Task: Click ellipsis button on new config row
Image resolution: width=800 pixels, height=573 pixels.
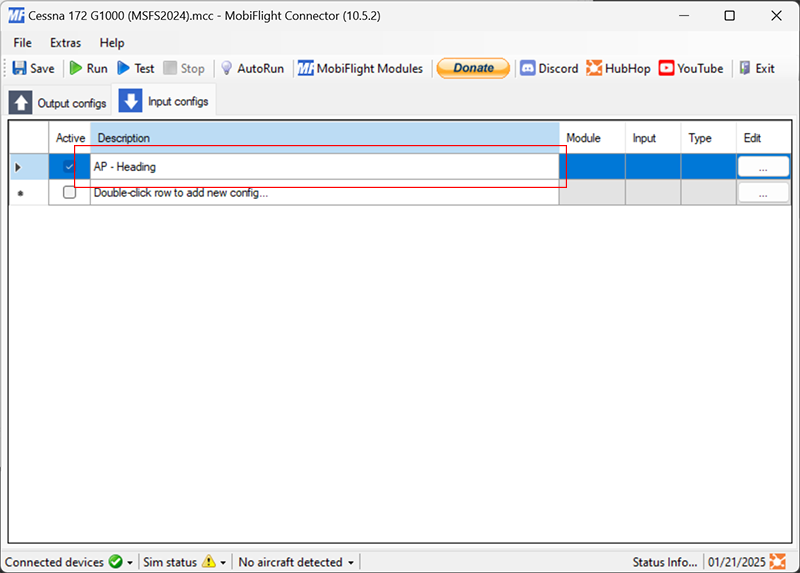Action: click(763, 193)
